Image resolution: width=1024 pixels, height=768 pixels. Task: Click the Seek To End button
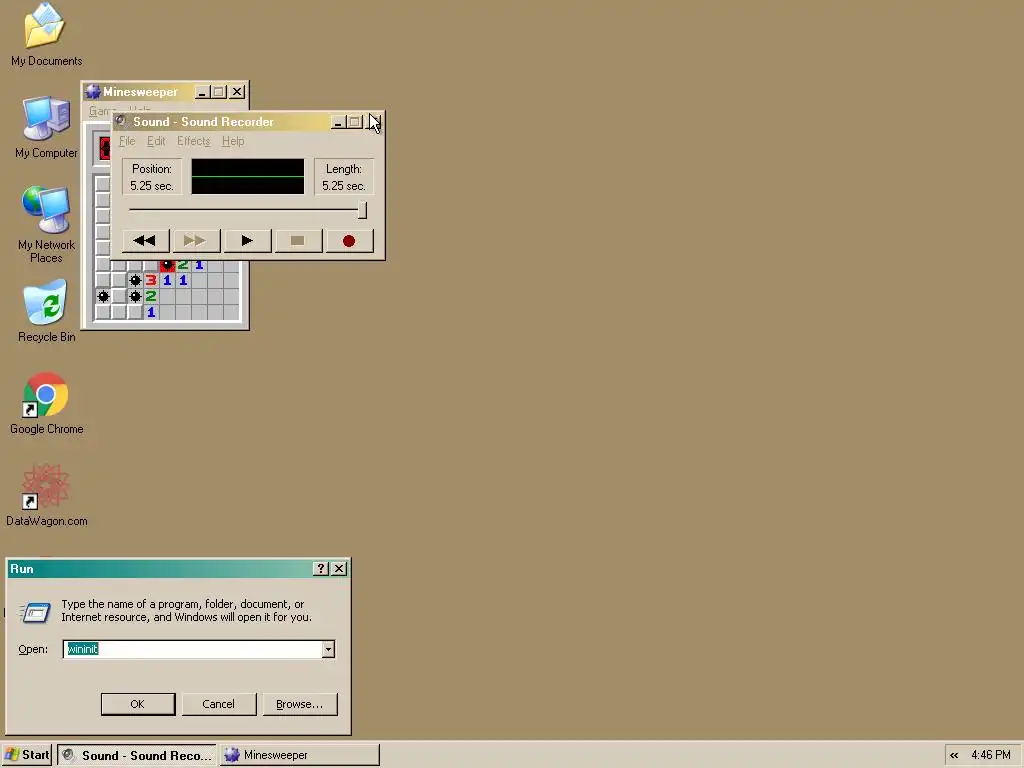(x=196, y=241)
